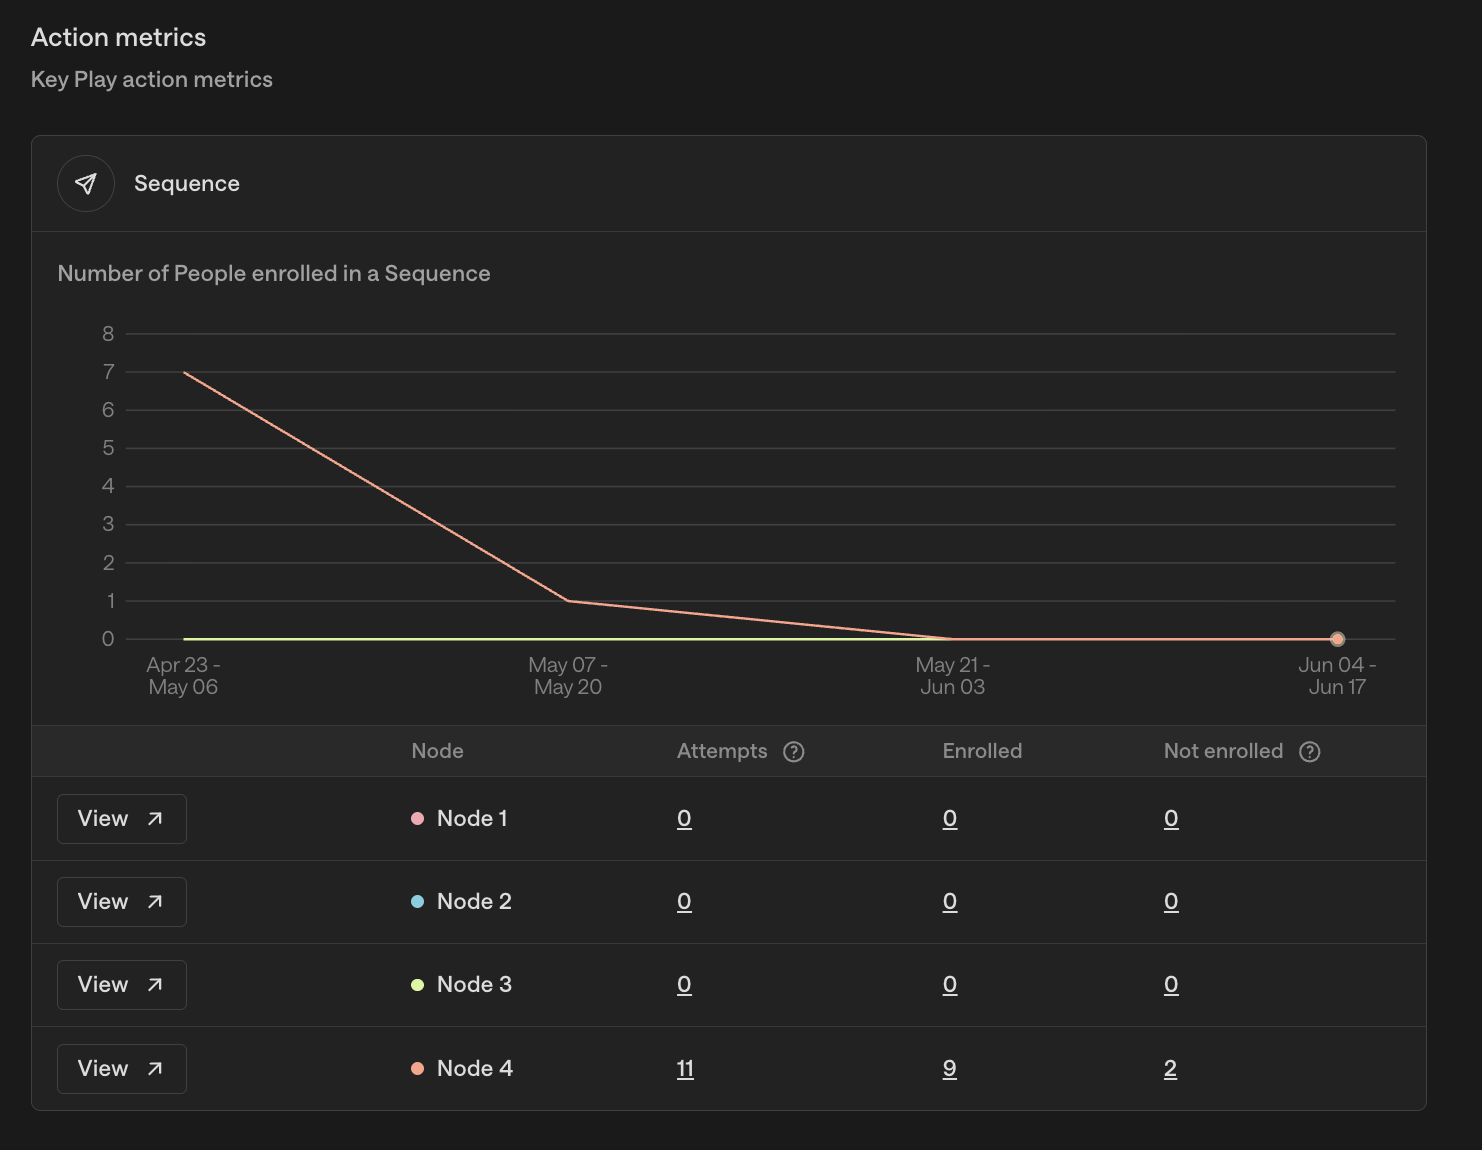Click the arrow icon in Node 2 View button
The image size is (1482, 1150).
point(155,902)
